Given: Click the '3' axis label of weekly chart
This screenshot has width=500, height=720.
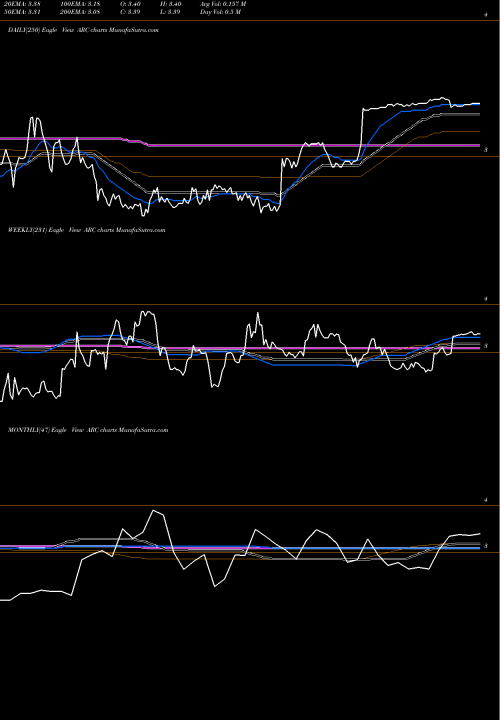Looking at the screenshot, I should click(x=486, y=346).
